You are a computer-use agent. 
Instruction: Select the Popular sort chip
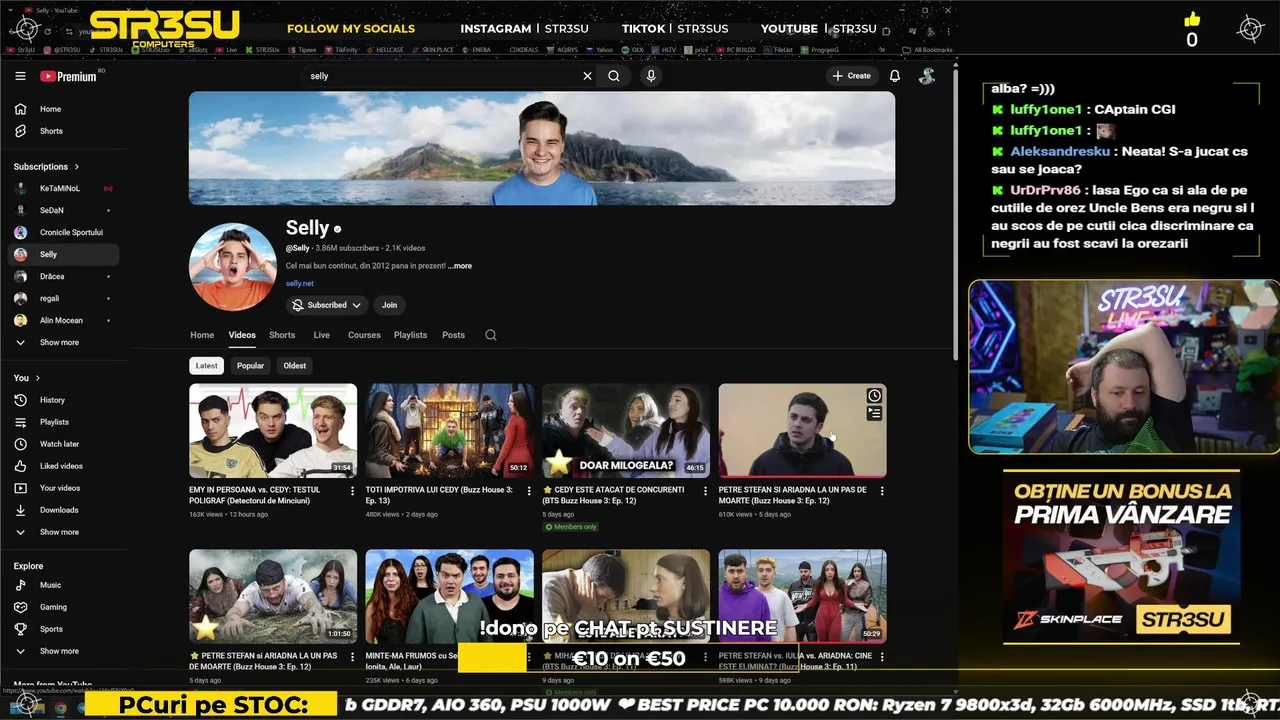[x=250, y=366]
